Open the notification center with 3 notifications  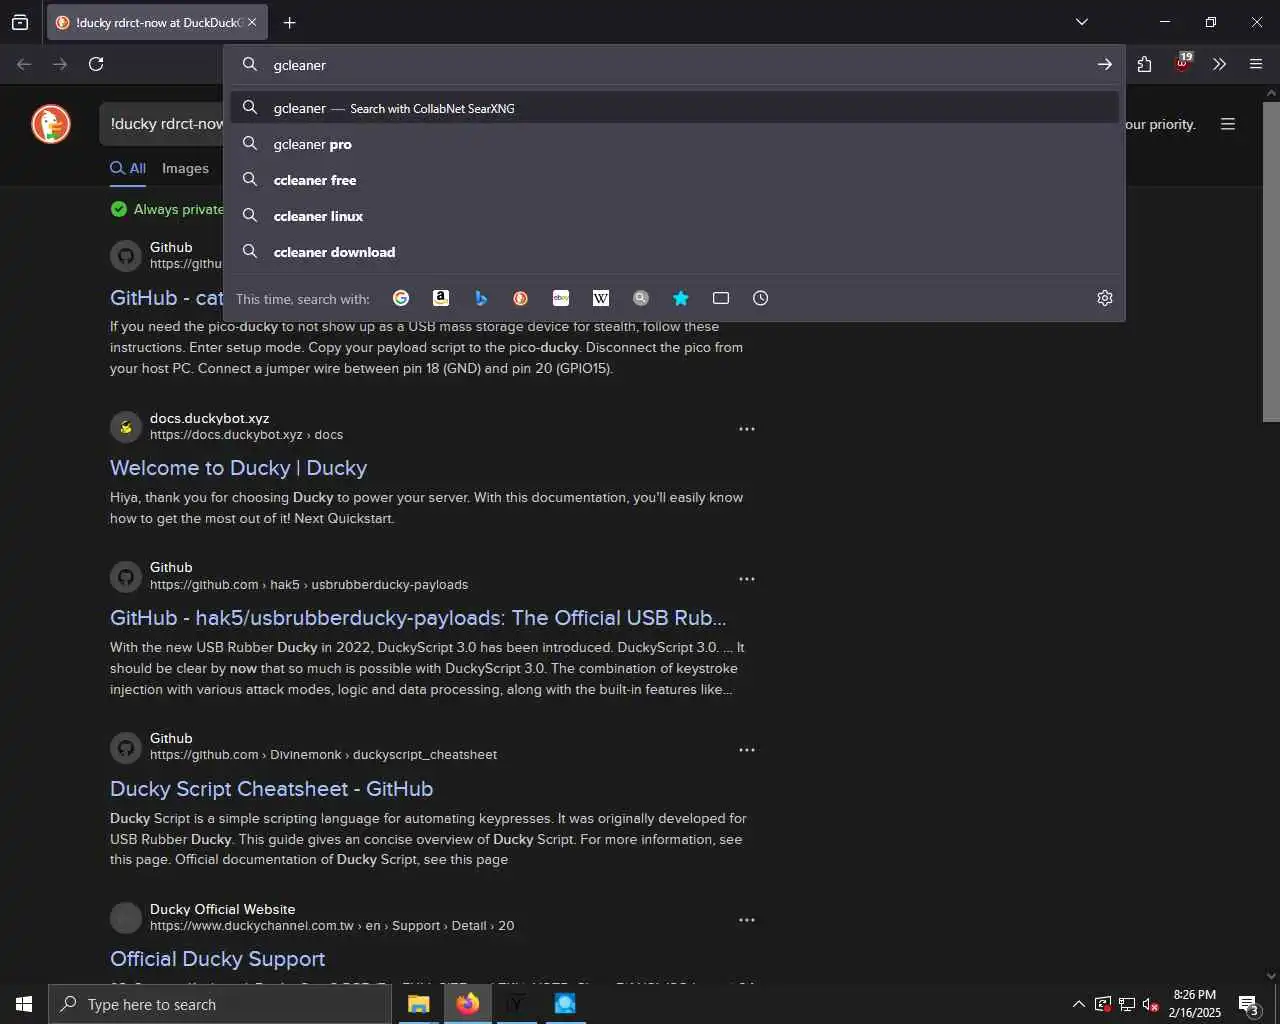(x=1249, y=1004)
